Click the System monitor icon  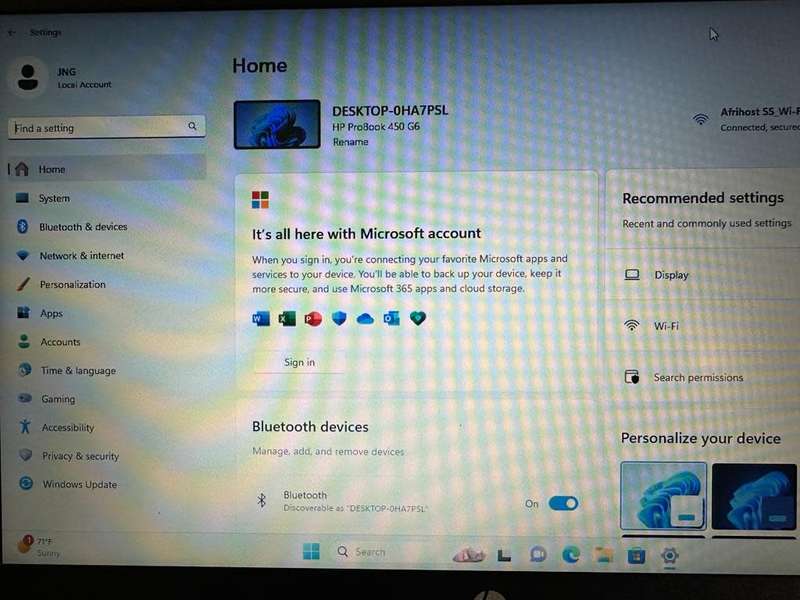point(22,198)
